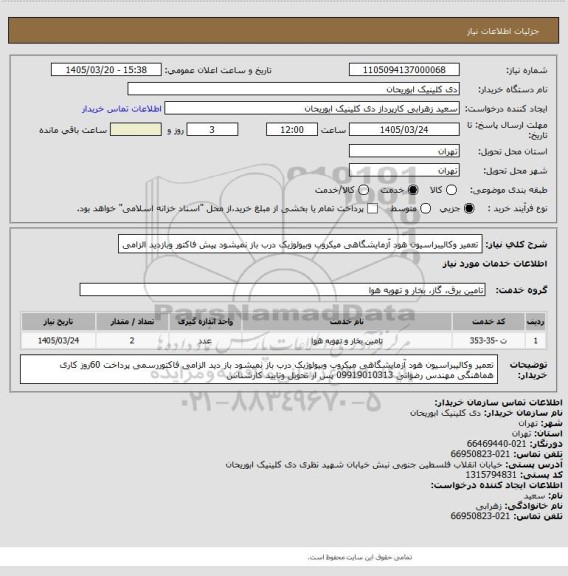Click row number 1 in table

535,341
